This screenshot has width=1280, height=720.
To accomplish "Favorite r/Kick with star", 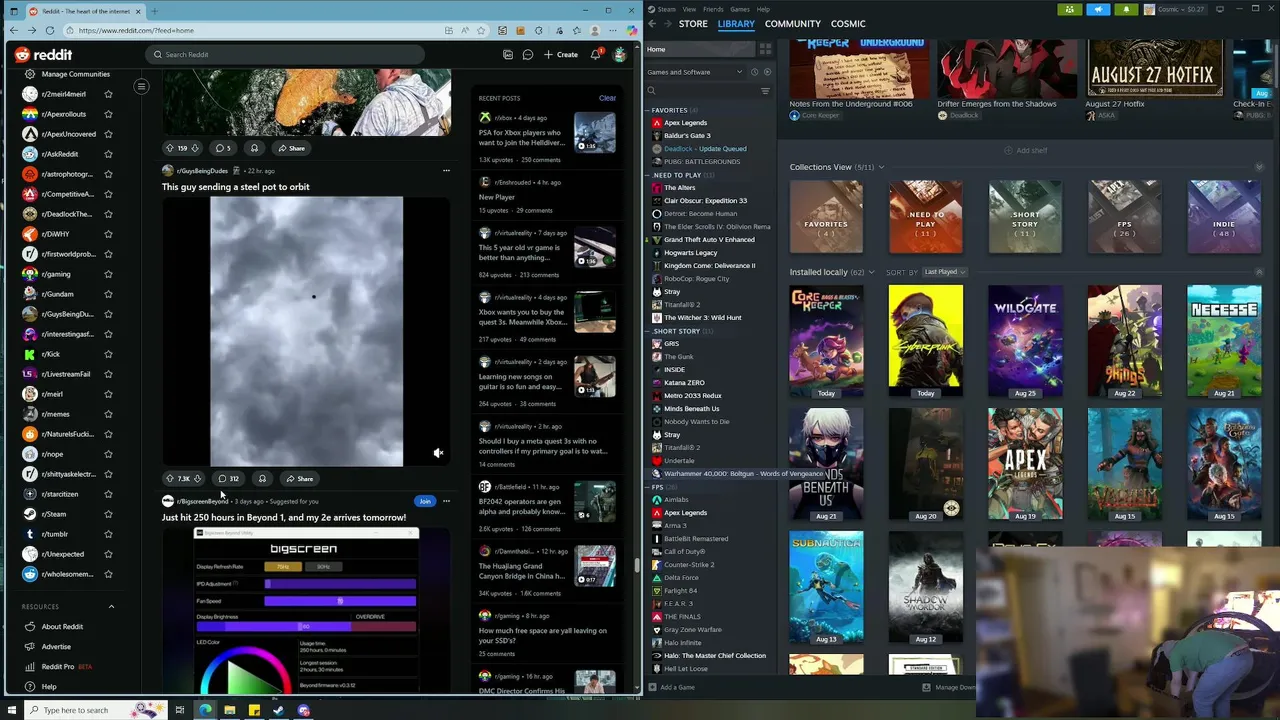I will (108, 354).
